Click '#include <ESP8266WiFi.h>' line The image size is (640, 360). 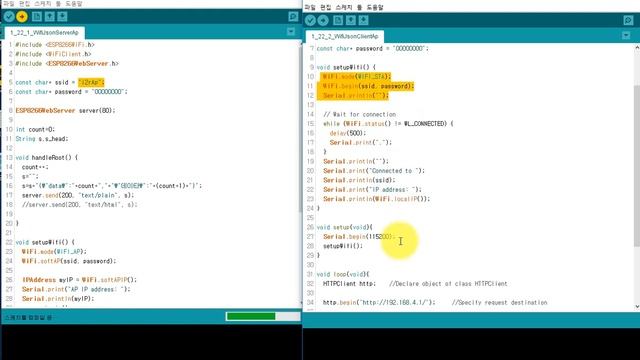click(x=55, y=45)
